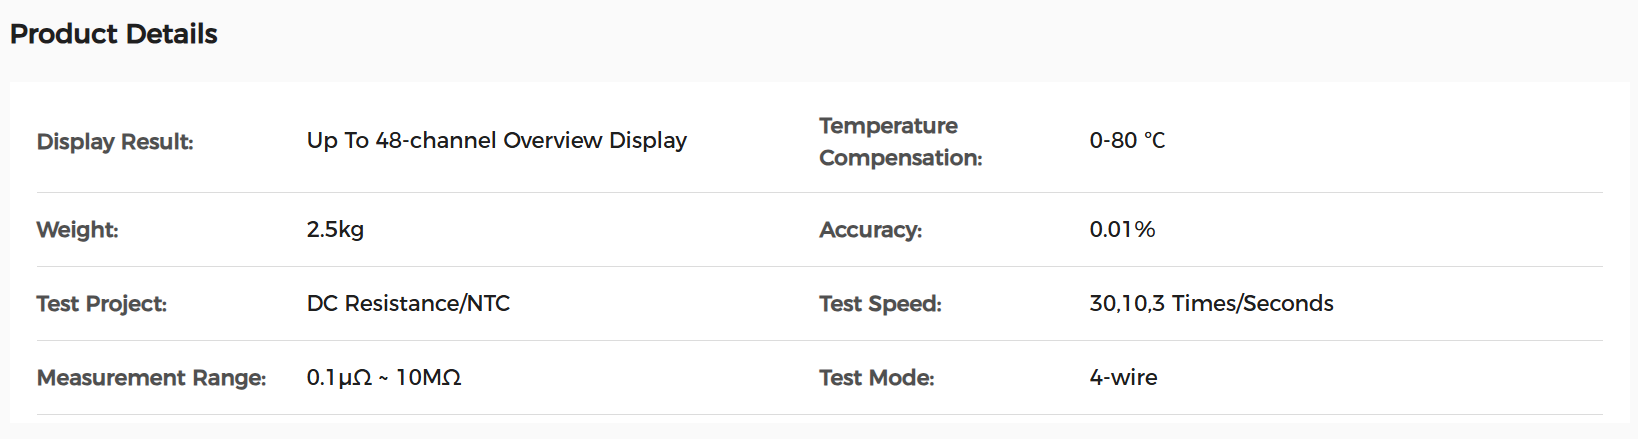Viewport: 1638px width, 439px height.
Task: Click the 2.5kg weight value
Action: (335, 230)
